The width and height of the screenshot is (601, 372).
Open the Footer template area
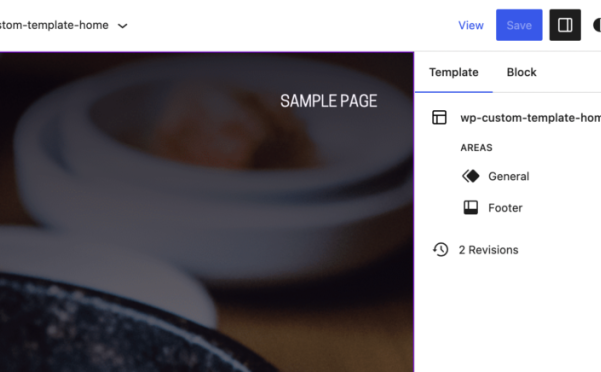[x=505, y=208]
